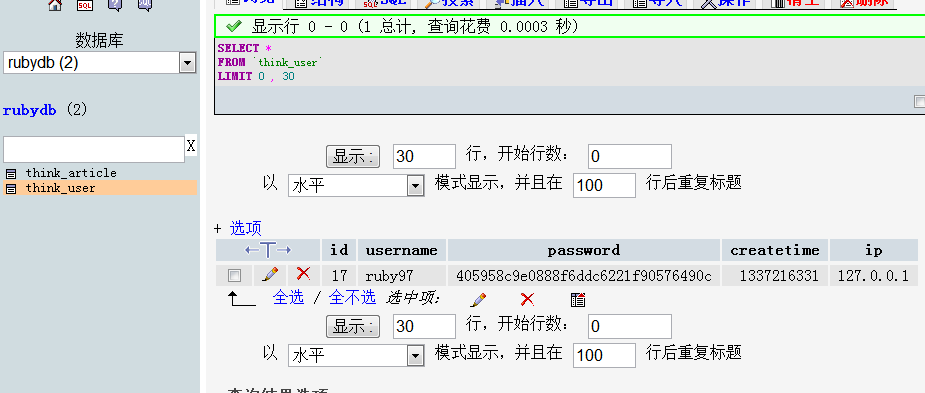
Task: Click red X beside 选中项 to delete selected
Action: pyautogui.click(x=527, y=300)
